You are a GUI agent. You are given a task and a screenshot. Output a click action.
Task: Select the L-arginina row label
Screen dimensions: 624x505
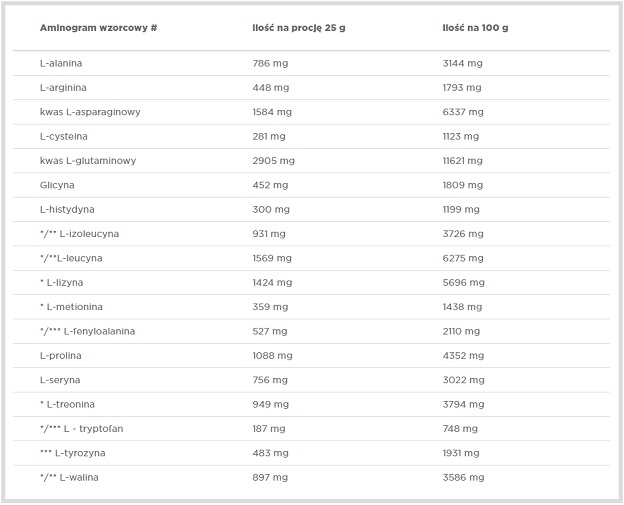63,88
